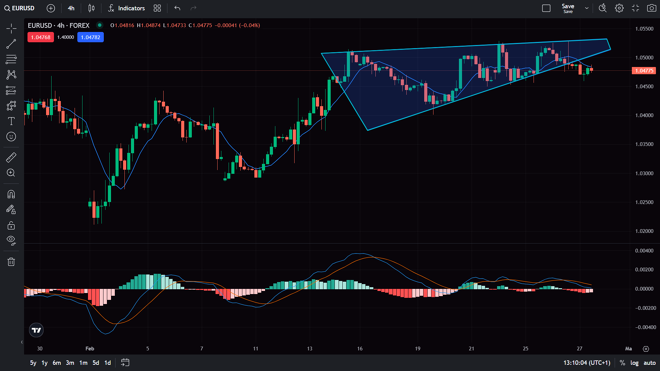
Task: Select the ruler measure tool
Action: pyautogui.click(x=11, y=157)
